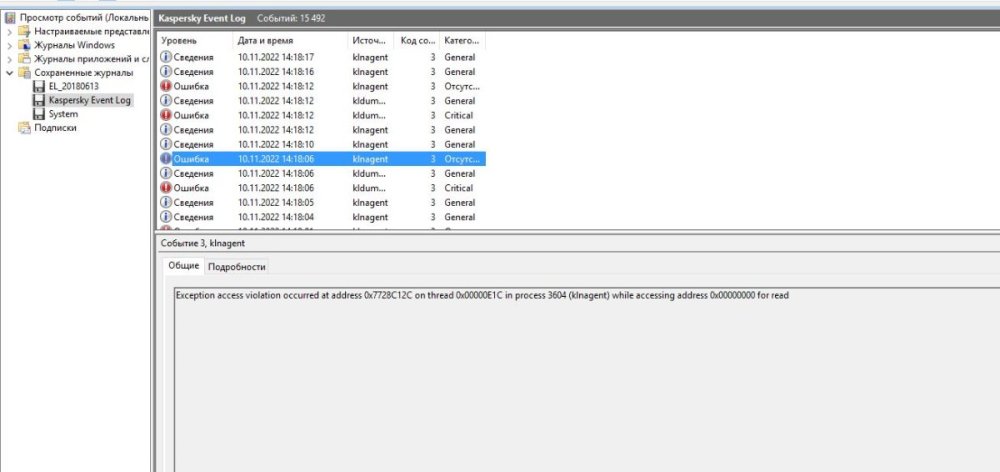The width and height of the screenshot is (1000, 472).
Task: Click error icon of Critical 14:18:06 event
Action: click(166, 188)
